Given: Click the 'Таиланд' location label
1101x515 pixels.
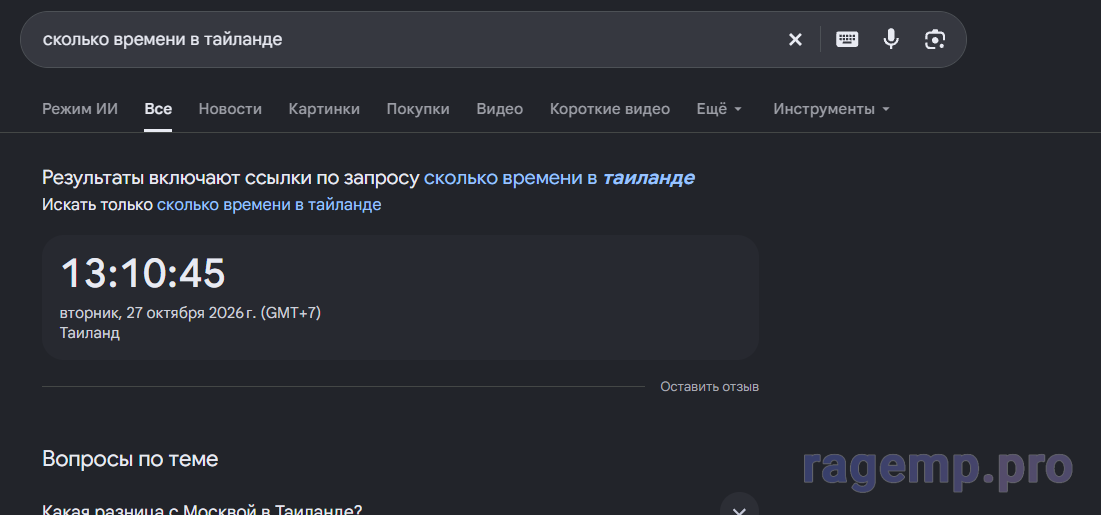Looking at the screenshot, I should click(90, 333).
